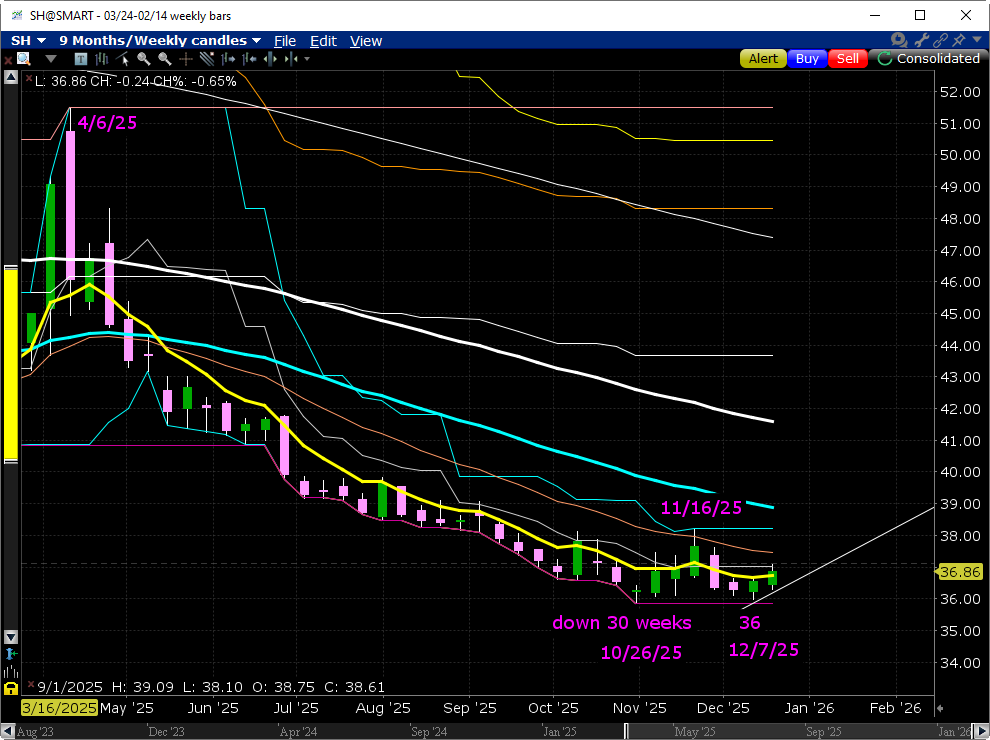Click the crosshair tool in toolbar

tap(185, 59)
